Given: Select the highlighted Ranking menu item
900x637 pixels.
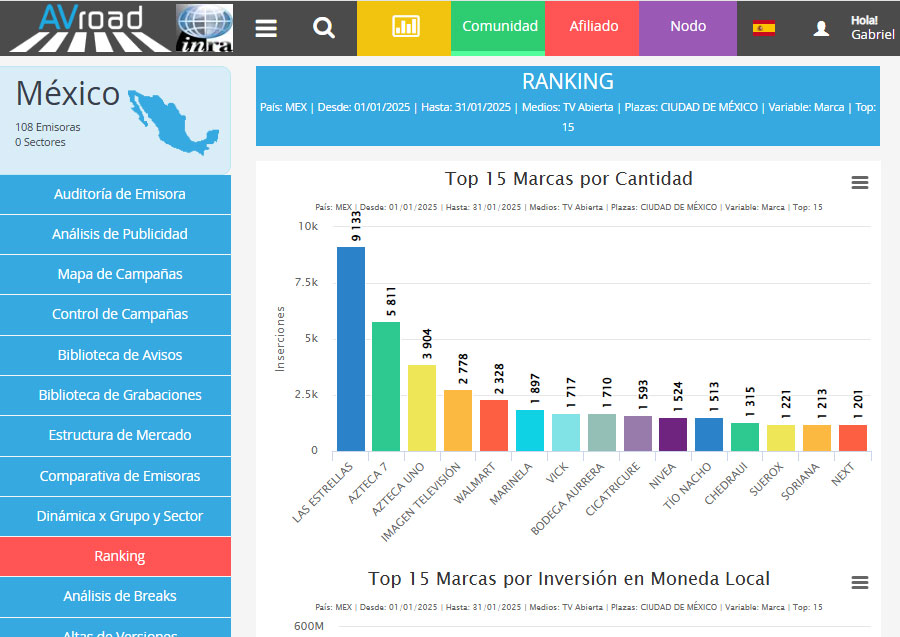Looking at the screenshot, I should pos(115,557).
